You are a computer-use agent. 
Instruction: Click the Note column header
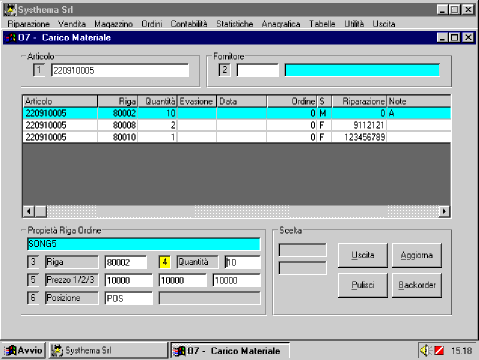coord(419,101)
